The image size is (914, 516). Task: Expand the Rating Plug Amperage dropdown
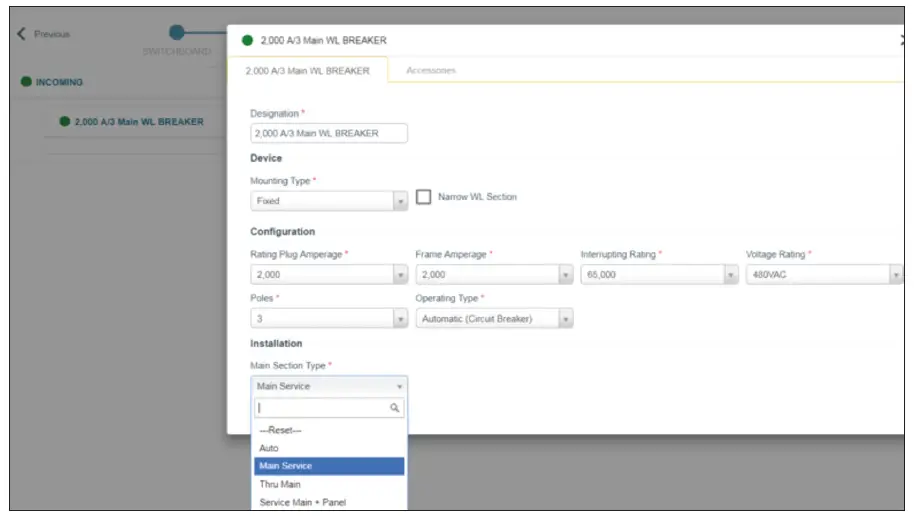click(x=329, y=275)
